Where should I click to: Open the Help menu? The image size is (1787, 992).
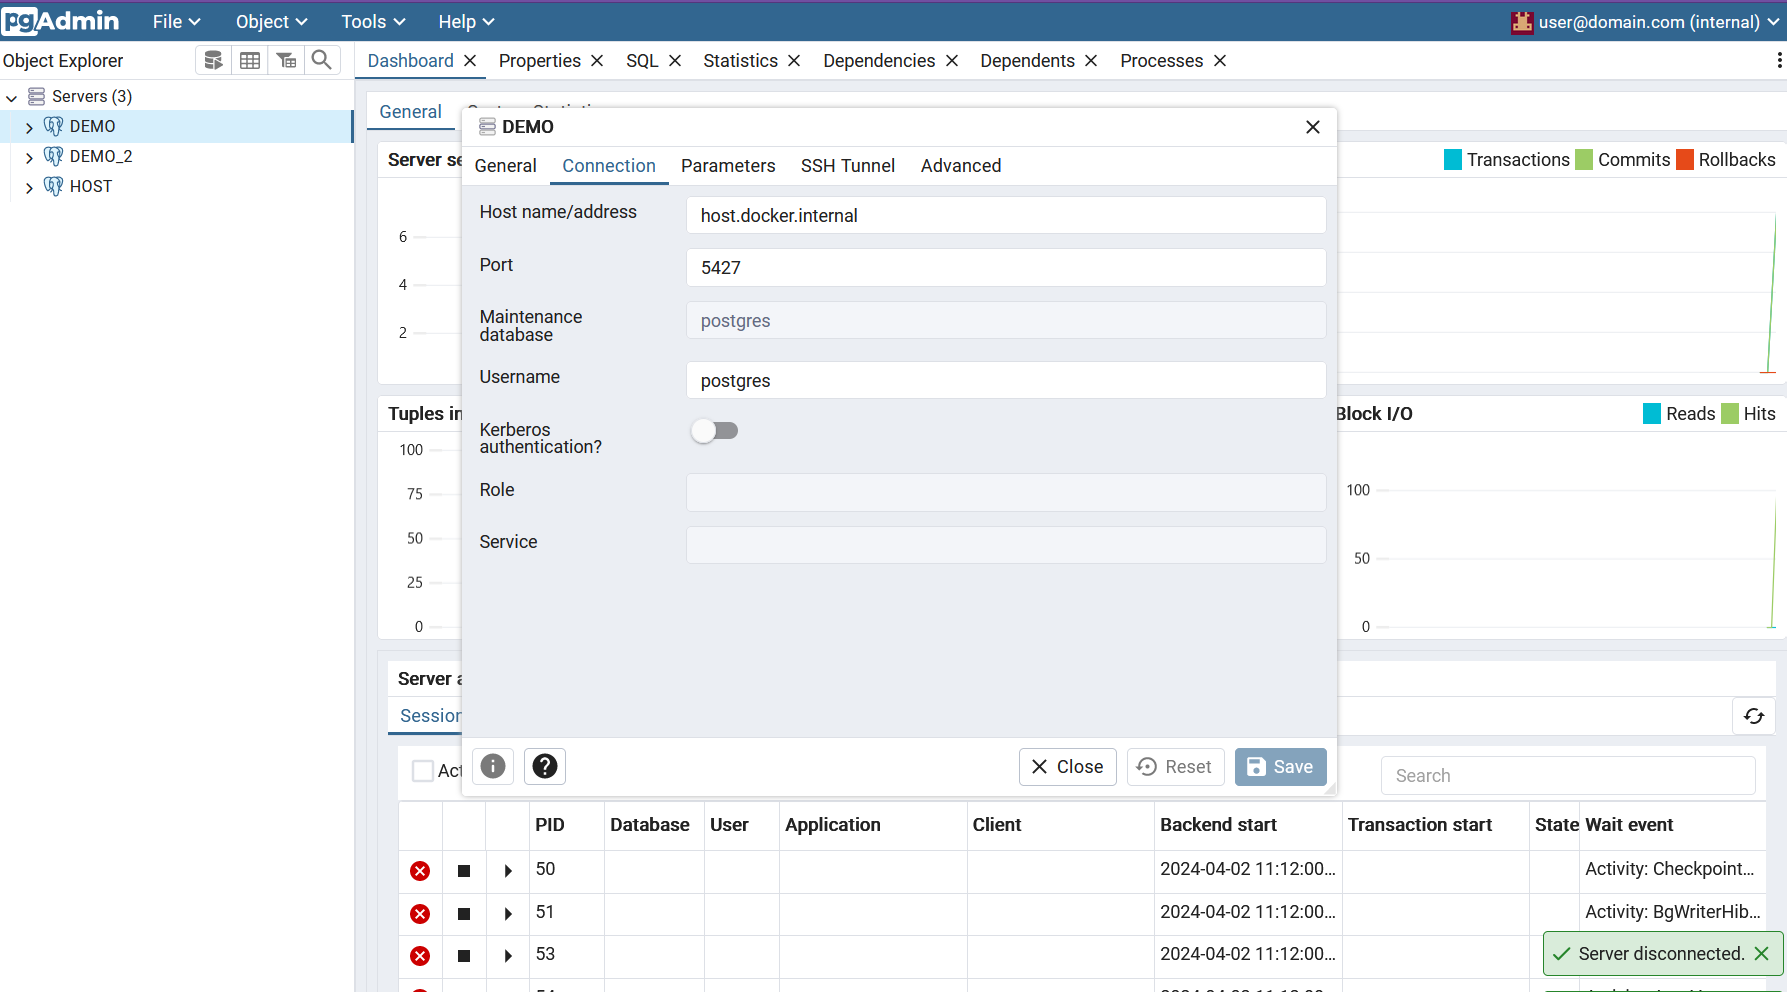(466, 22)
